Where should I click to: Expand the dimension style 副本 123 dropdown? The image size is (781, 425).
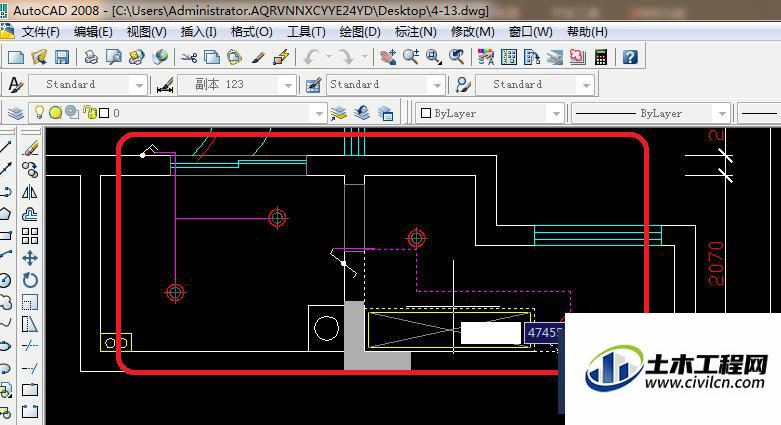(x=287, y=85)
